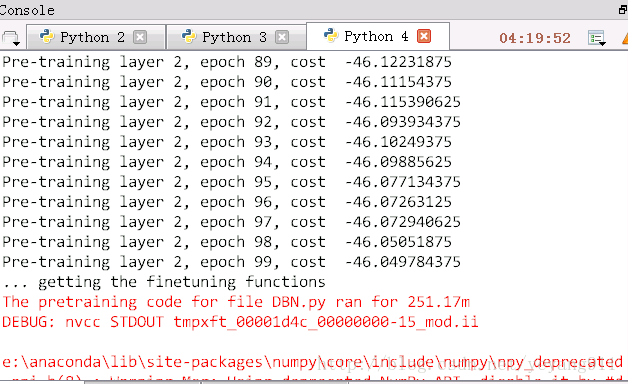Click the epoch 93 cost -46.10249375 line
628x384 pixels.
pos(227,142)
